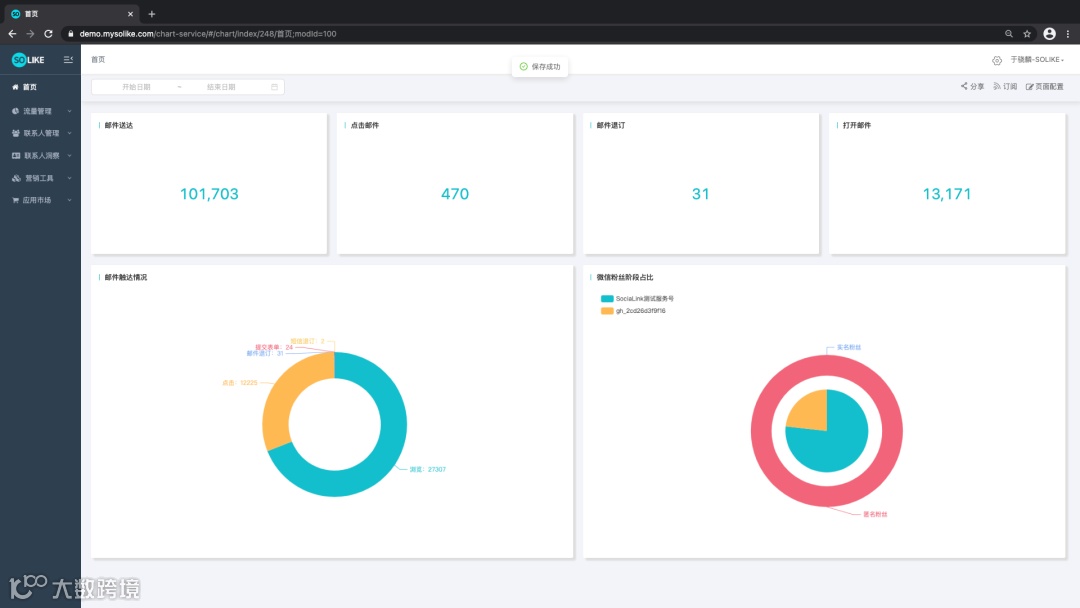
Task: Open the browser zoom magnifier icon
Action: pyautogui.click(x=1008, y=34)
